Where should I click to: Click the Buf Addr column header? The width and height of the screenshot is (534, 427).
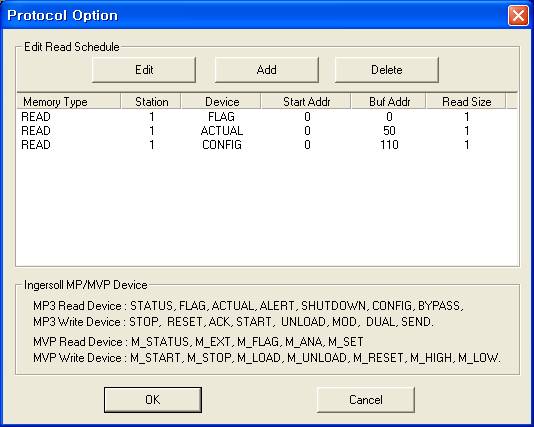389,101
